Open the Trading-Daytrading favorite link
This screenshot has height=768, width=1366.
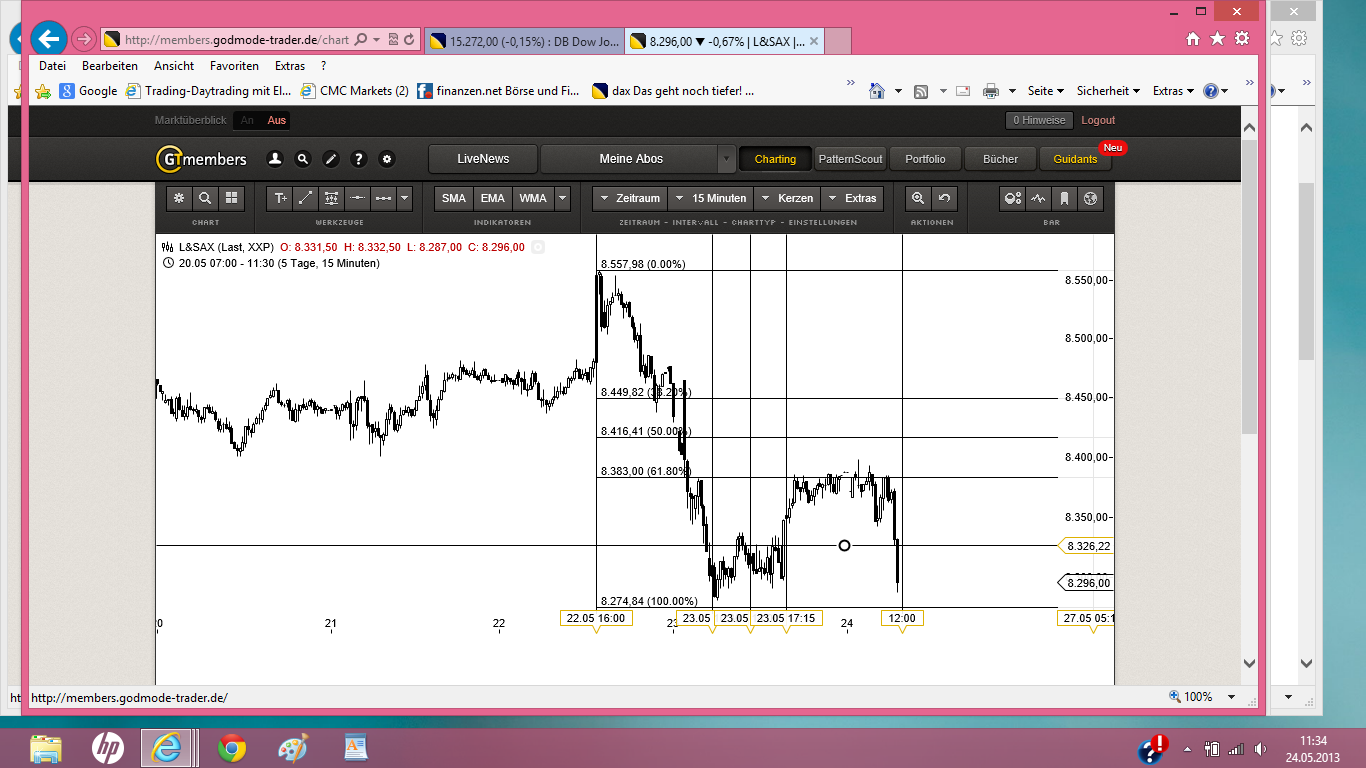tap(208, 91)
